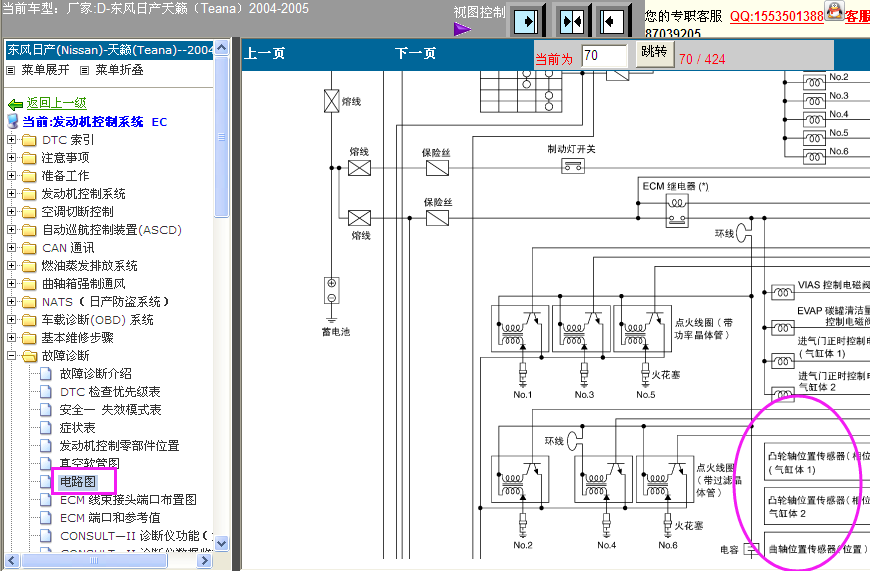The image size is (870, 571).
Task: Click the folder icon for CAN 通讯
Action: [x=29, y=248]
